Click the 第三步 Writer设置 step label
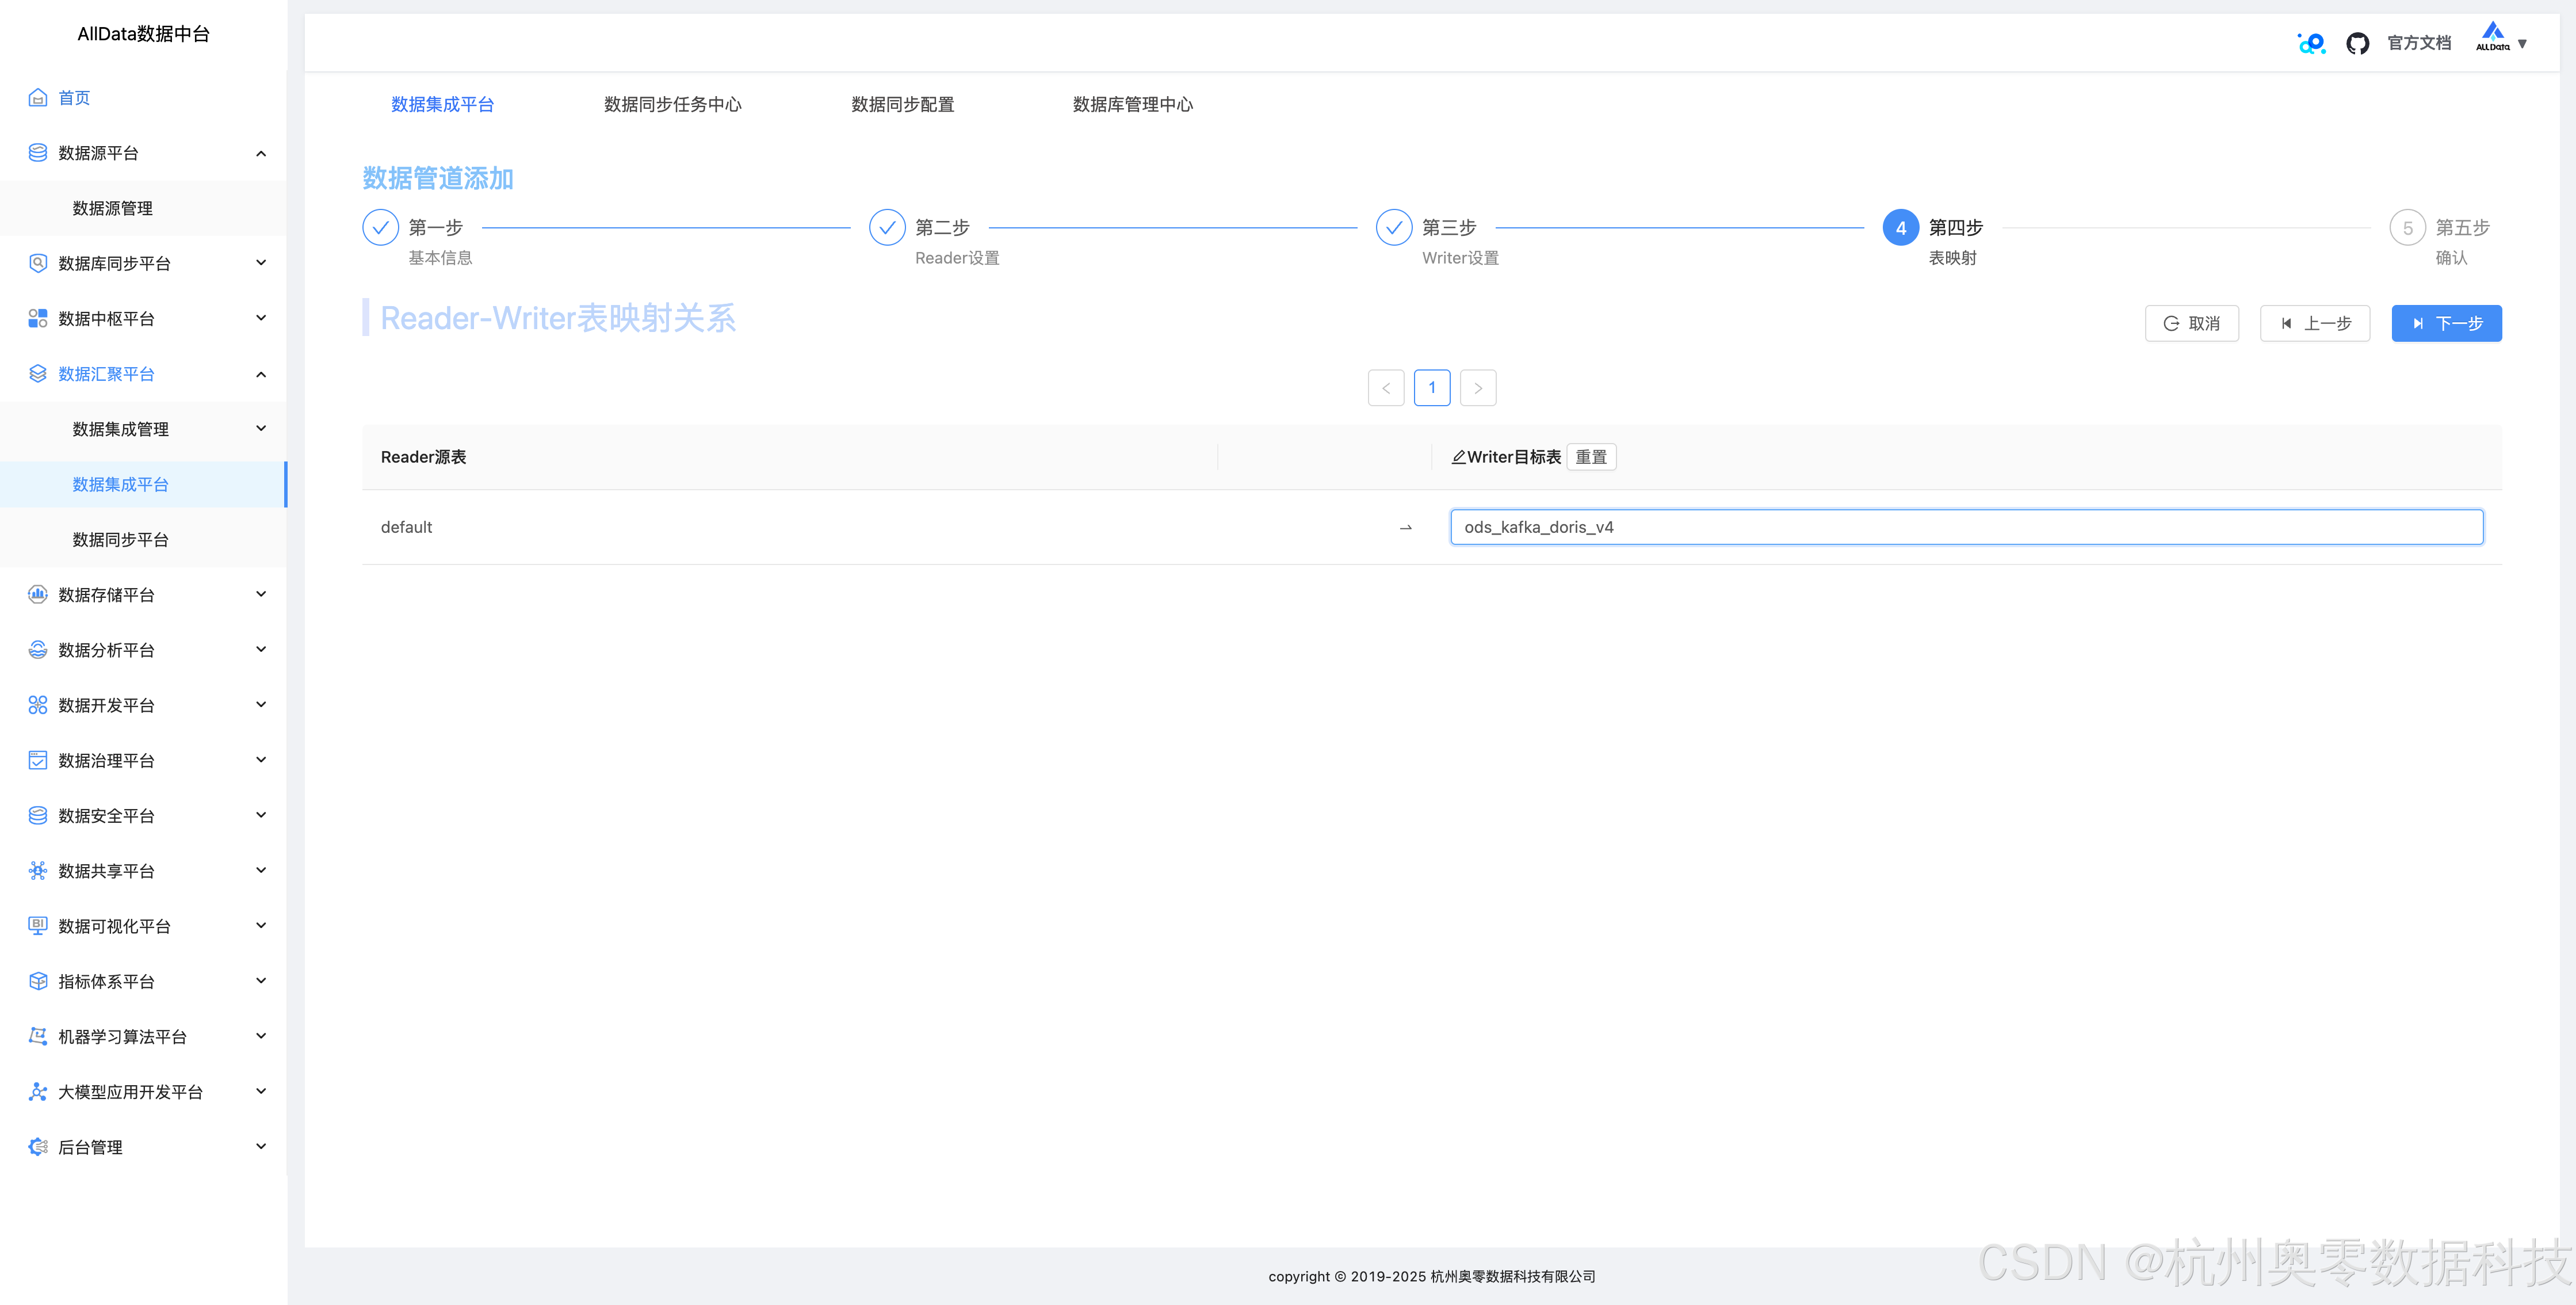The height and width of the screenshot is (1305, 2576). tap(1460, 242)
